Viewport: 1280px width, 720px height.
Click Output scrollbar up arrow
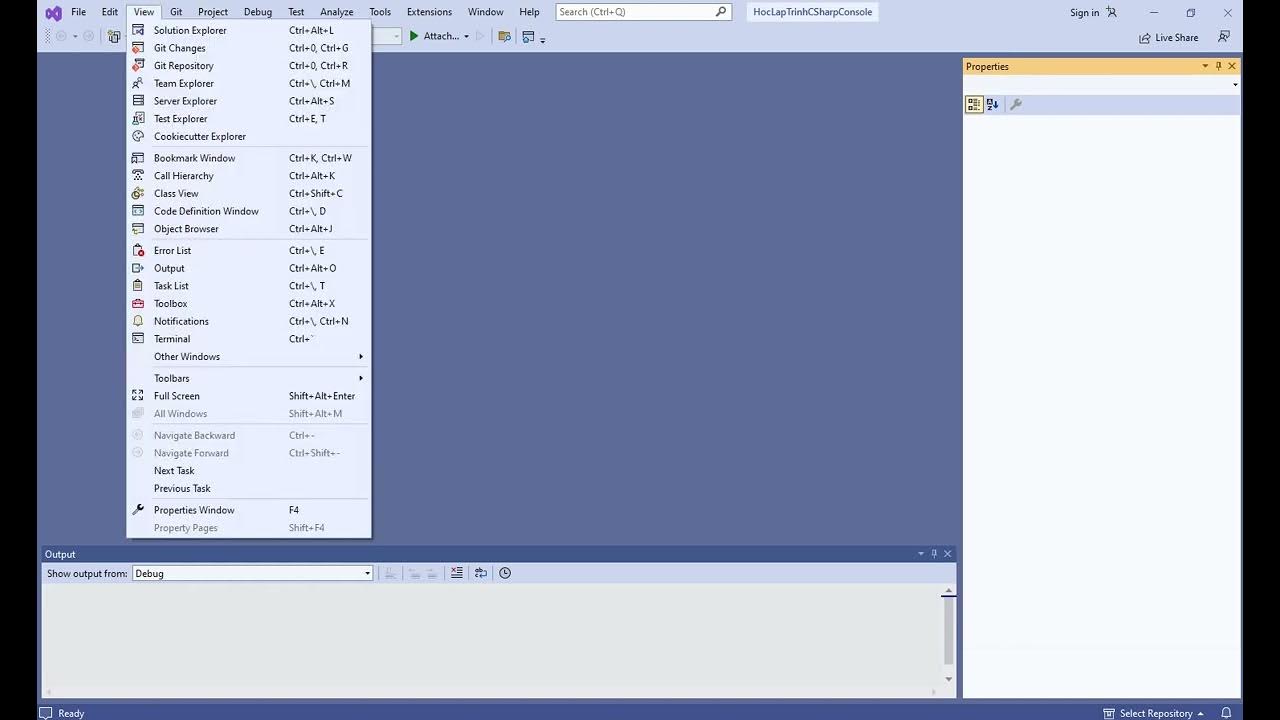pyautogui.click(x=949, y=592)
